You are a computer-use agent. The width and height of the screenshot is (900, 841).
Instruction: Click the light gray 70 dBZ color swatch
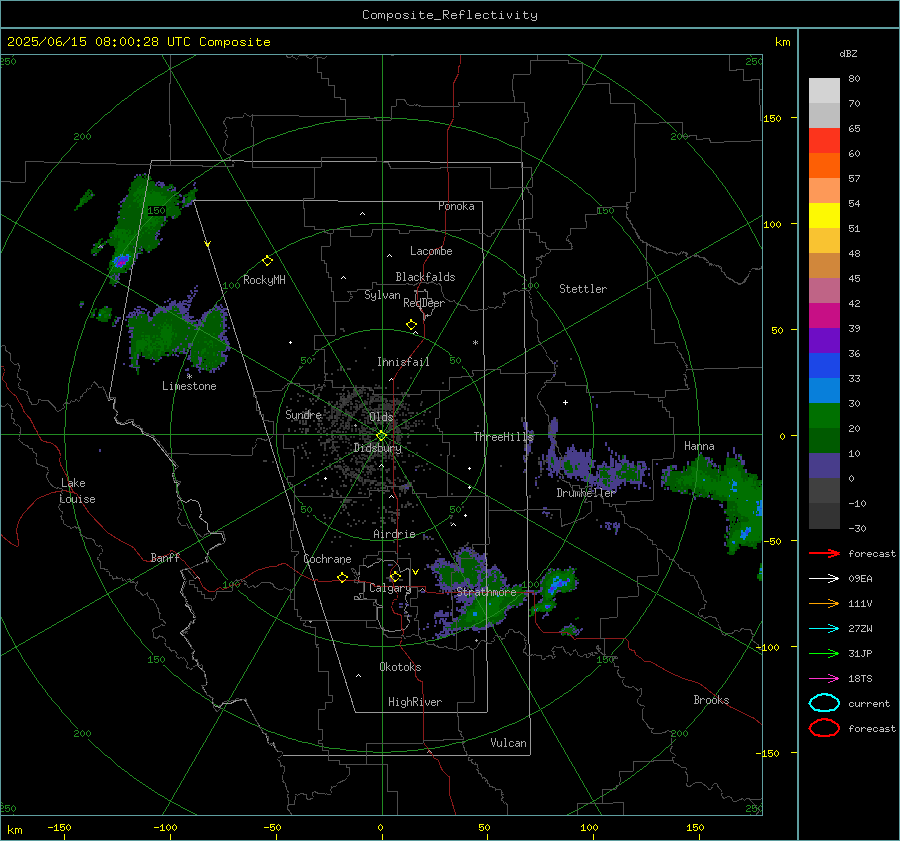pyautogui.click(x=824, y=91)
